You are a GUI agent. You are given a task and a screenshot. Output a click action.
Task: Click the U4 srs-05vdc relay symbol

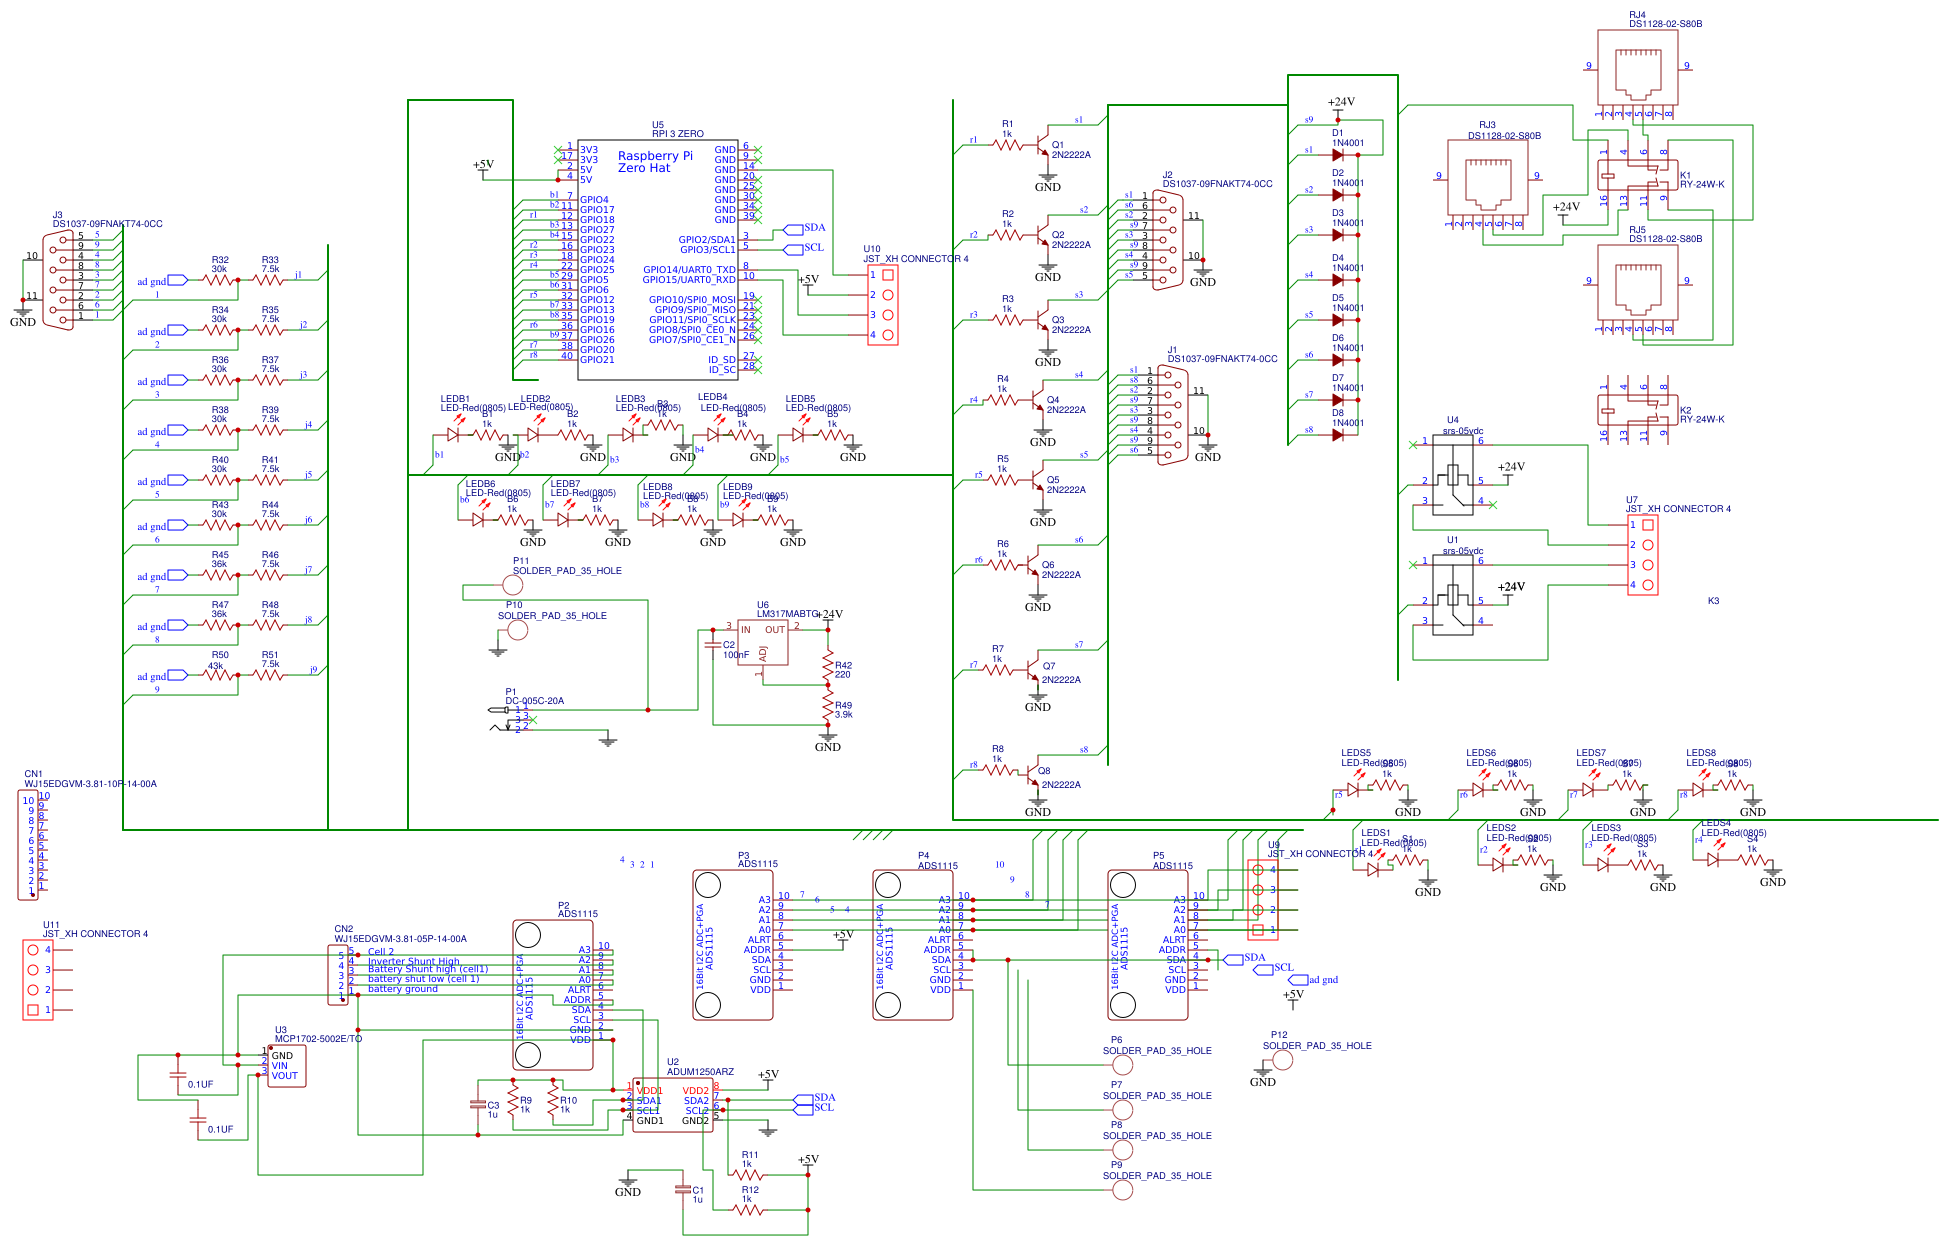(1452, 477)
